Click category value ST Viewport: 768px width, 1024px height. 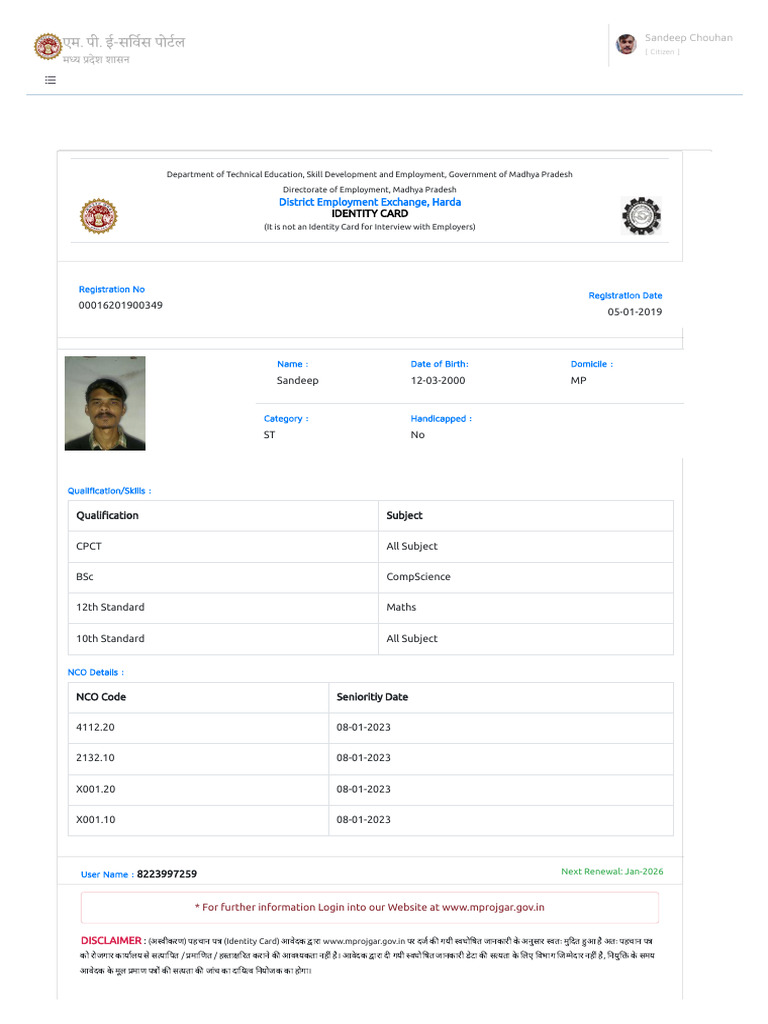(270, 435)
